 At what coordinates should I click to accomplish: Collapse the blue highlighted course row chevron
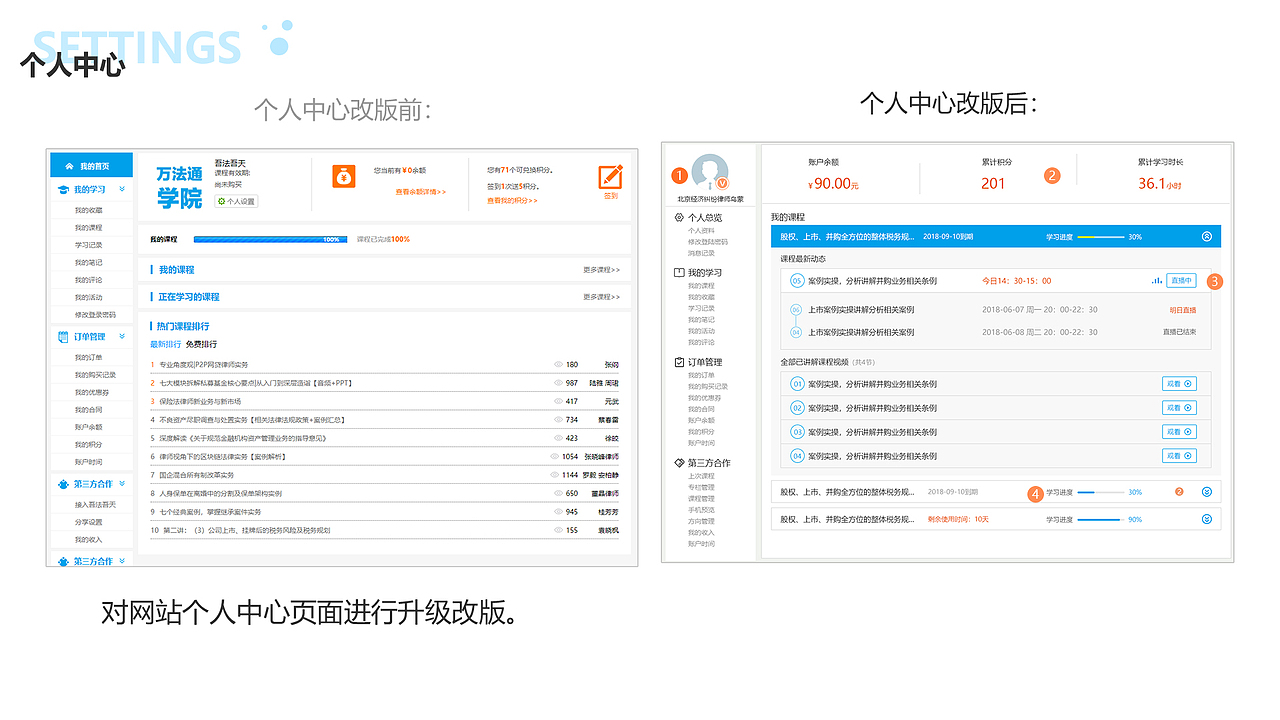pos(1206,237)
